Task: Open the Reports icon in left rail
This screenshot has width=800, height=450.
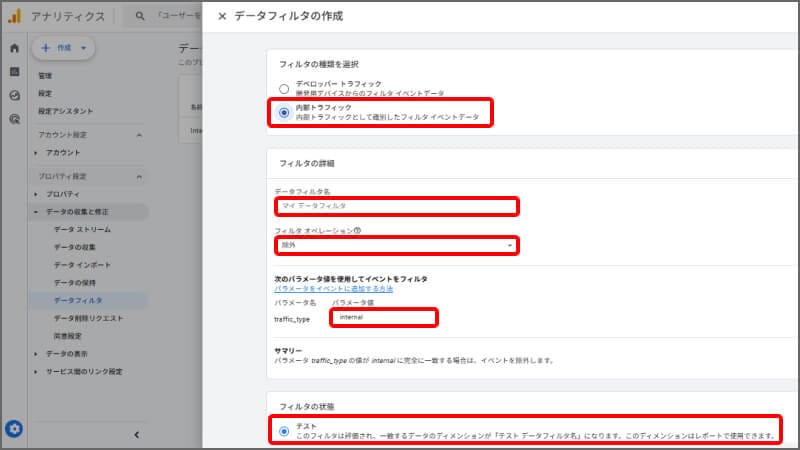Action: click(14, 72)
